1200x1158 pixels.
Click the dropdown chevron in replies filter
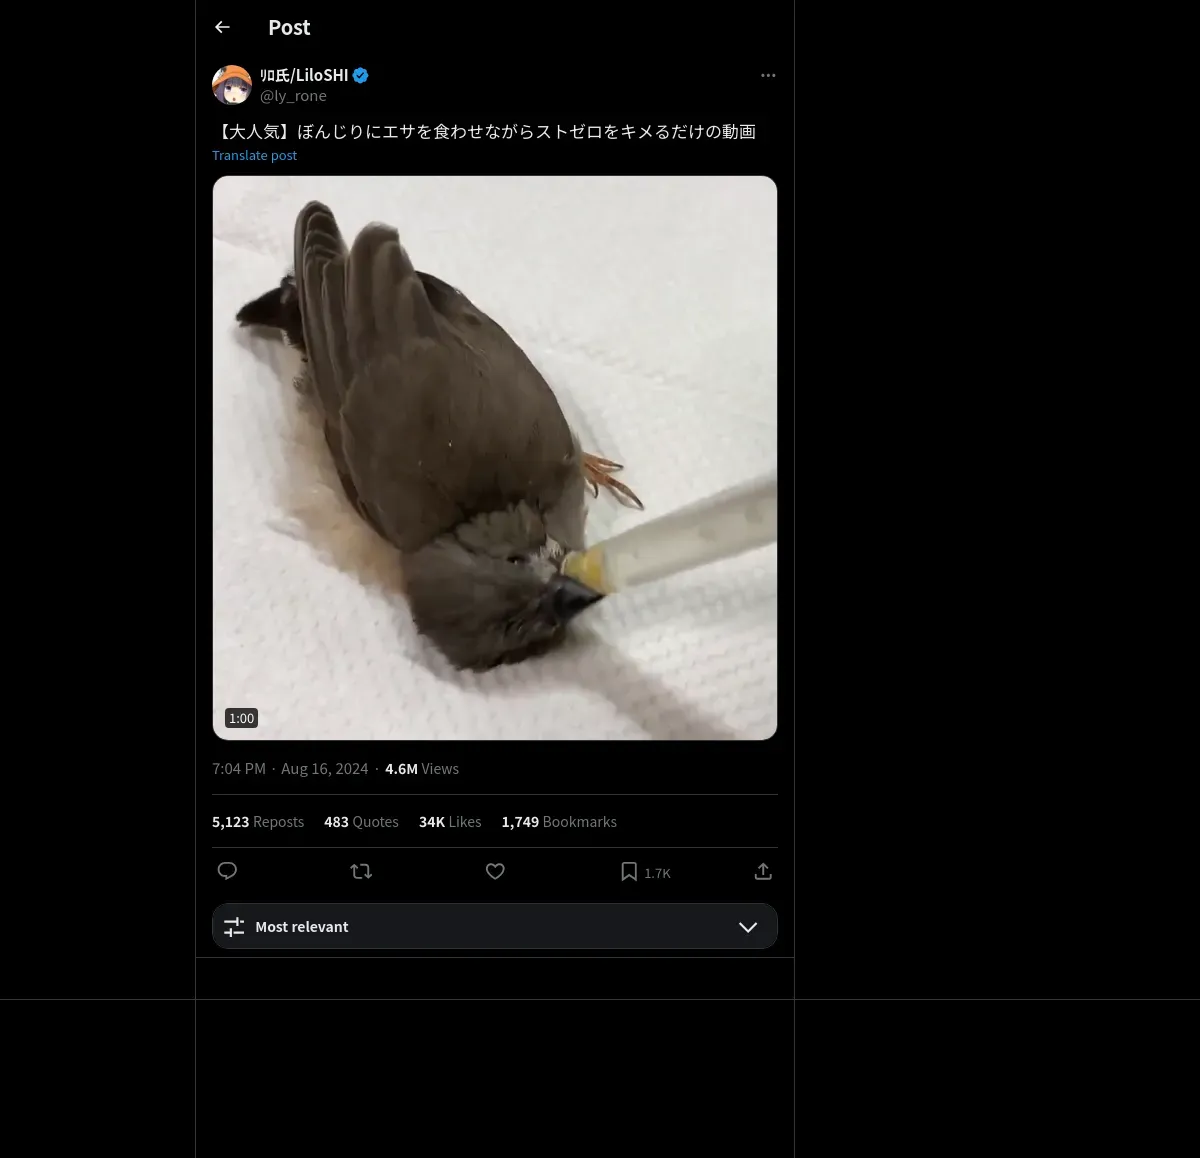[747, 927]
